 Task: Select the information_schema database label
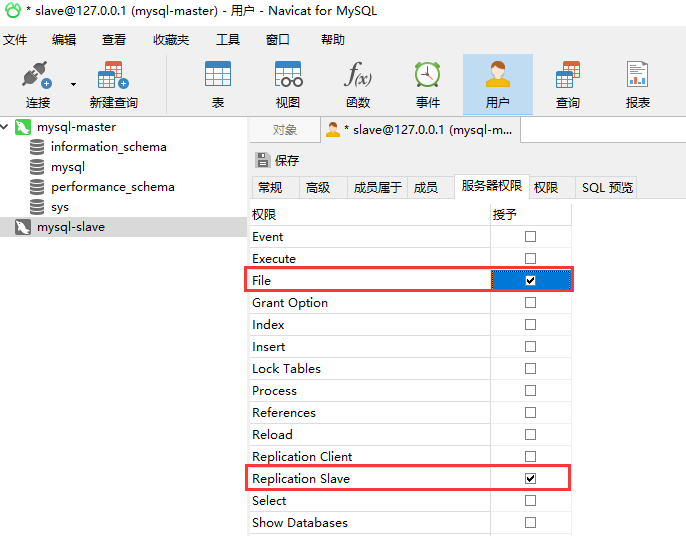coord(108,147)
